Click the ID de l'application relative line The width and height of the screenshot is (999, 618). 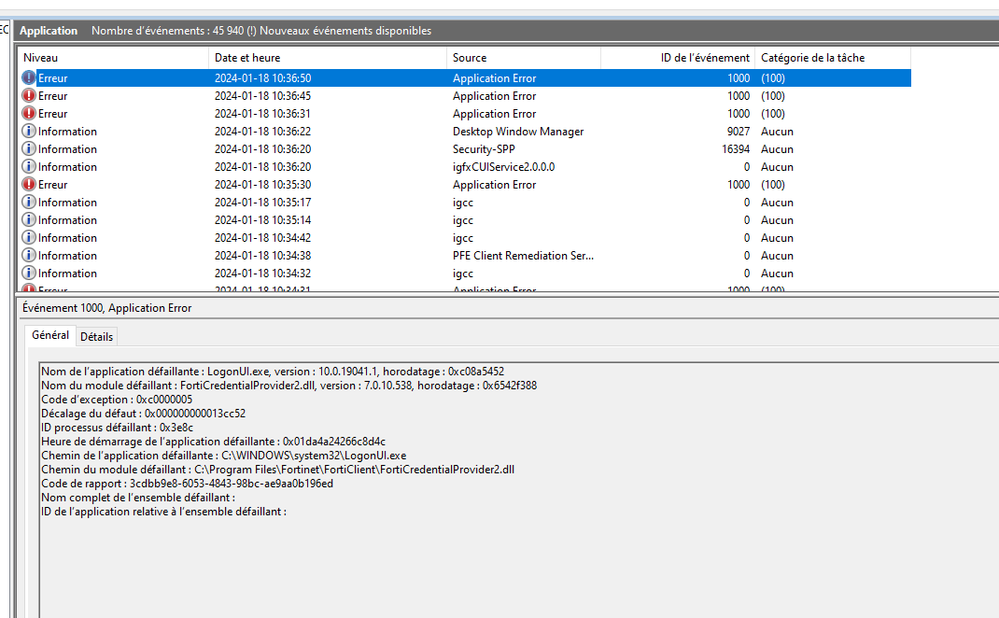point(164,512)
